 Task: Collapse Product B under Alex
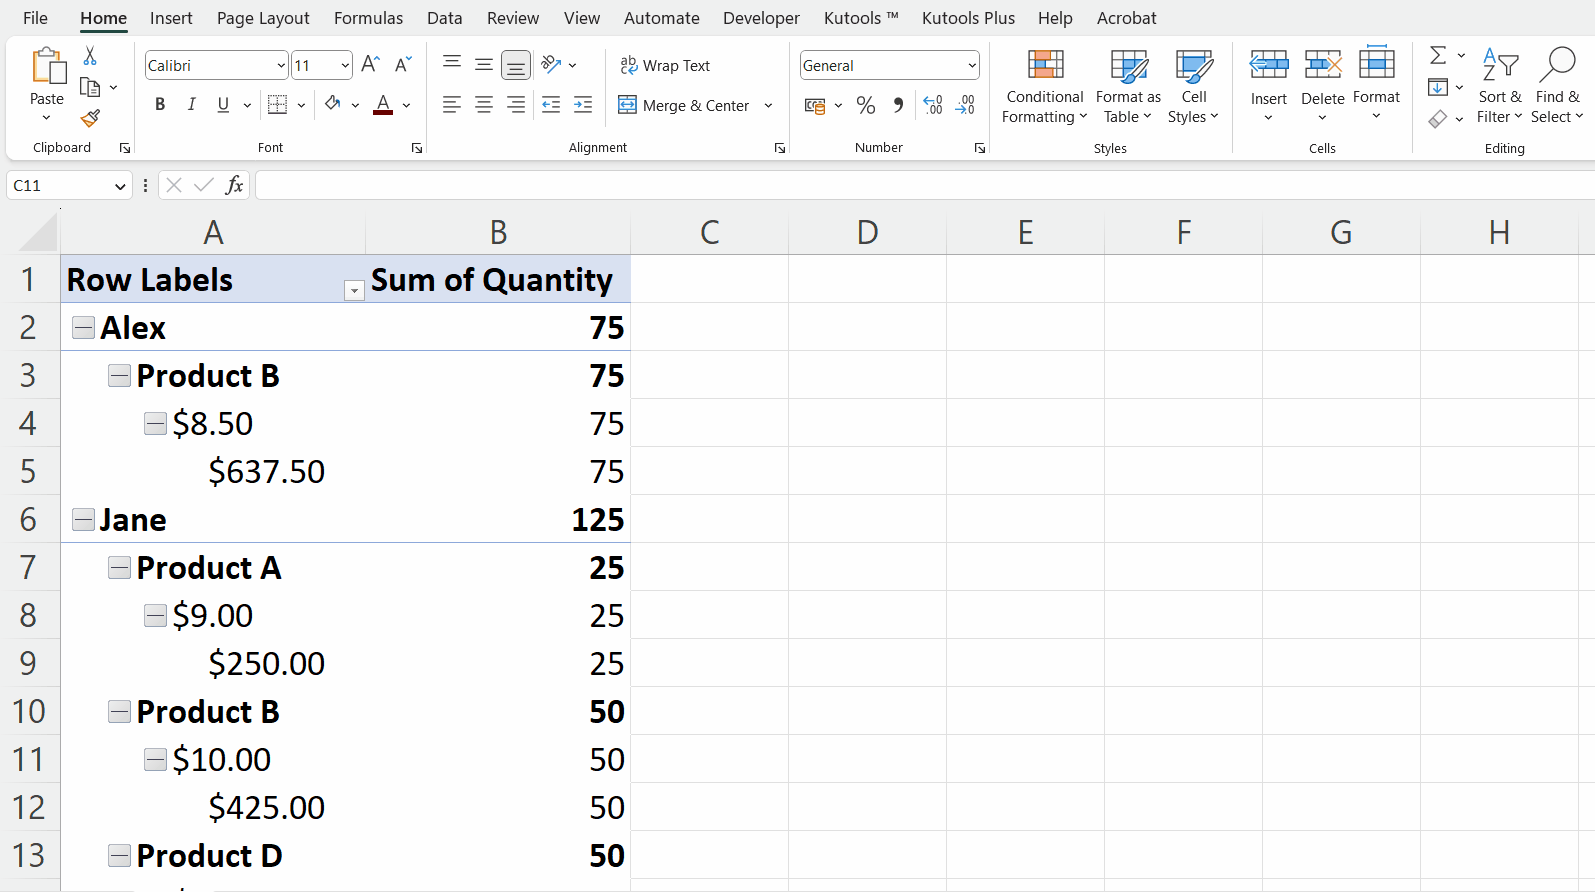pyautogui.click(x=120, y=375)
